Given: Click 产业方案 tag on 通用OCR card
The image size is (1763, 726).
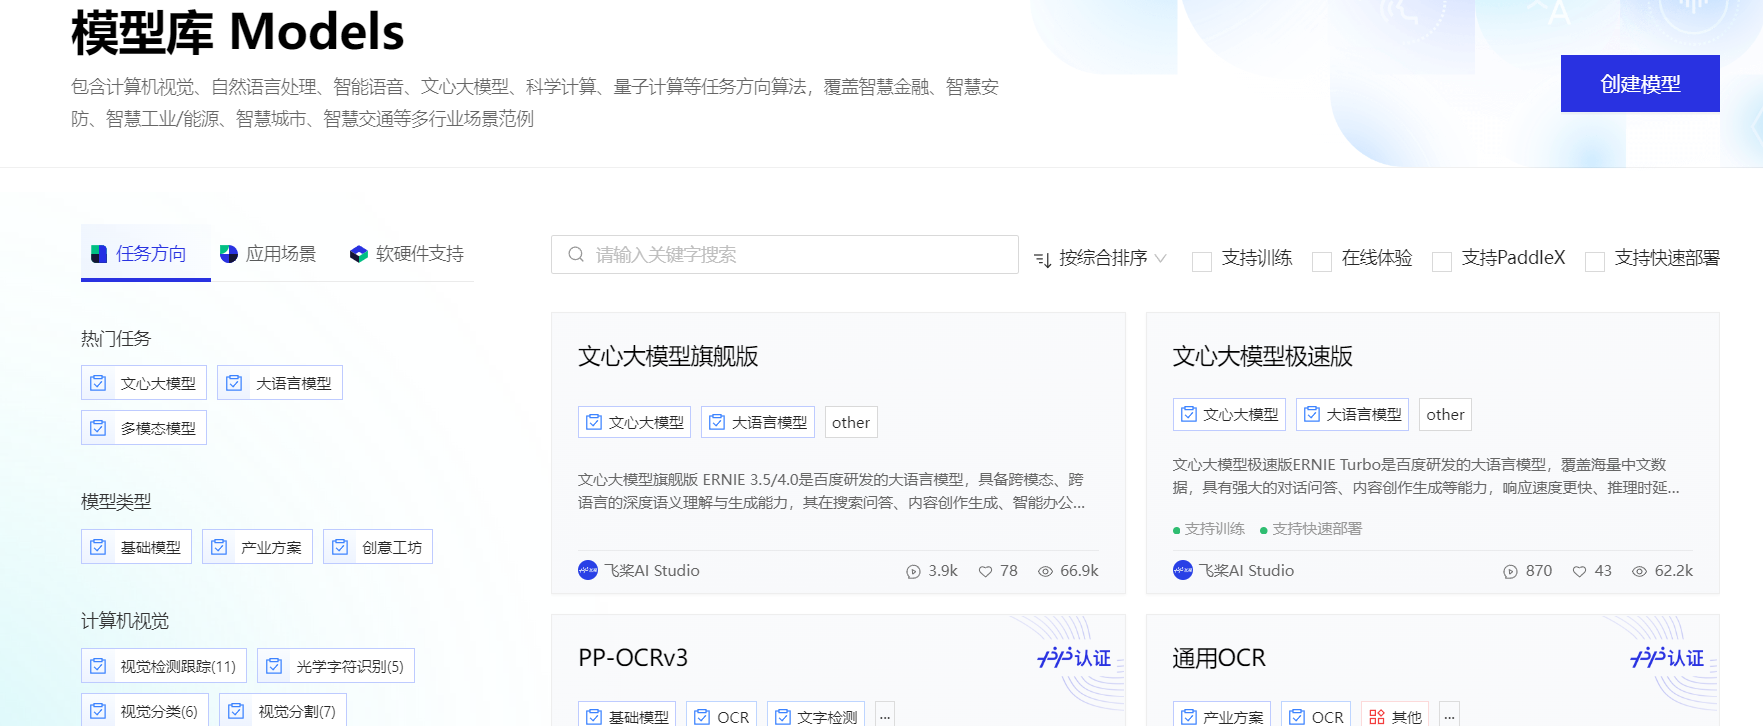Looking at the screenshot, I should (x=1221, y=716).
